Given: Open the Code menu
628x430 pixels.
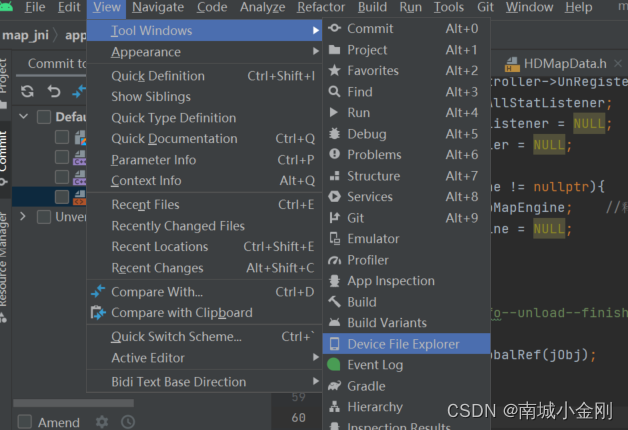Looking at the screenshot, I should (x=212, y=7).
